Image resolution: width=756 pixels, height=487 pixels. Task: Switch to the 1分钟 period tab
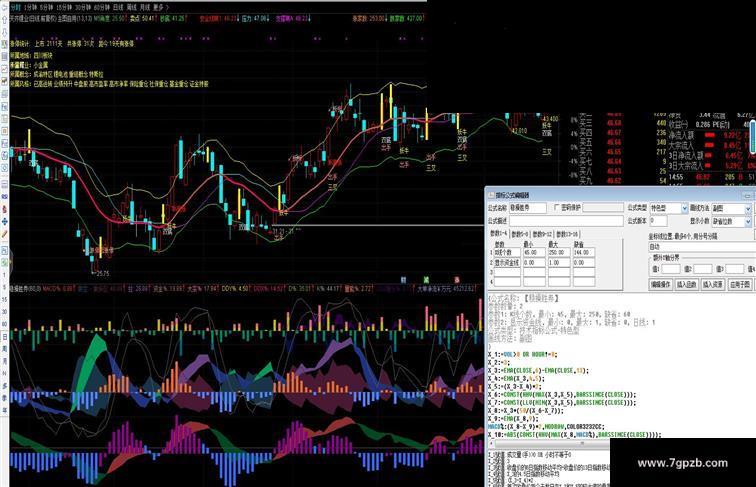tap(30, 8)
